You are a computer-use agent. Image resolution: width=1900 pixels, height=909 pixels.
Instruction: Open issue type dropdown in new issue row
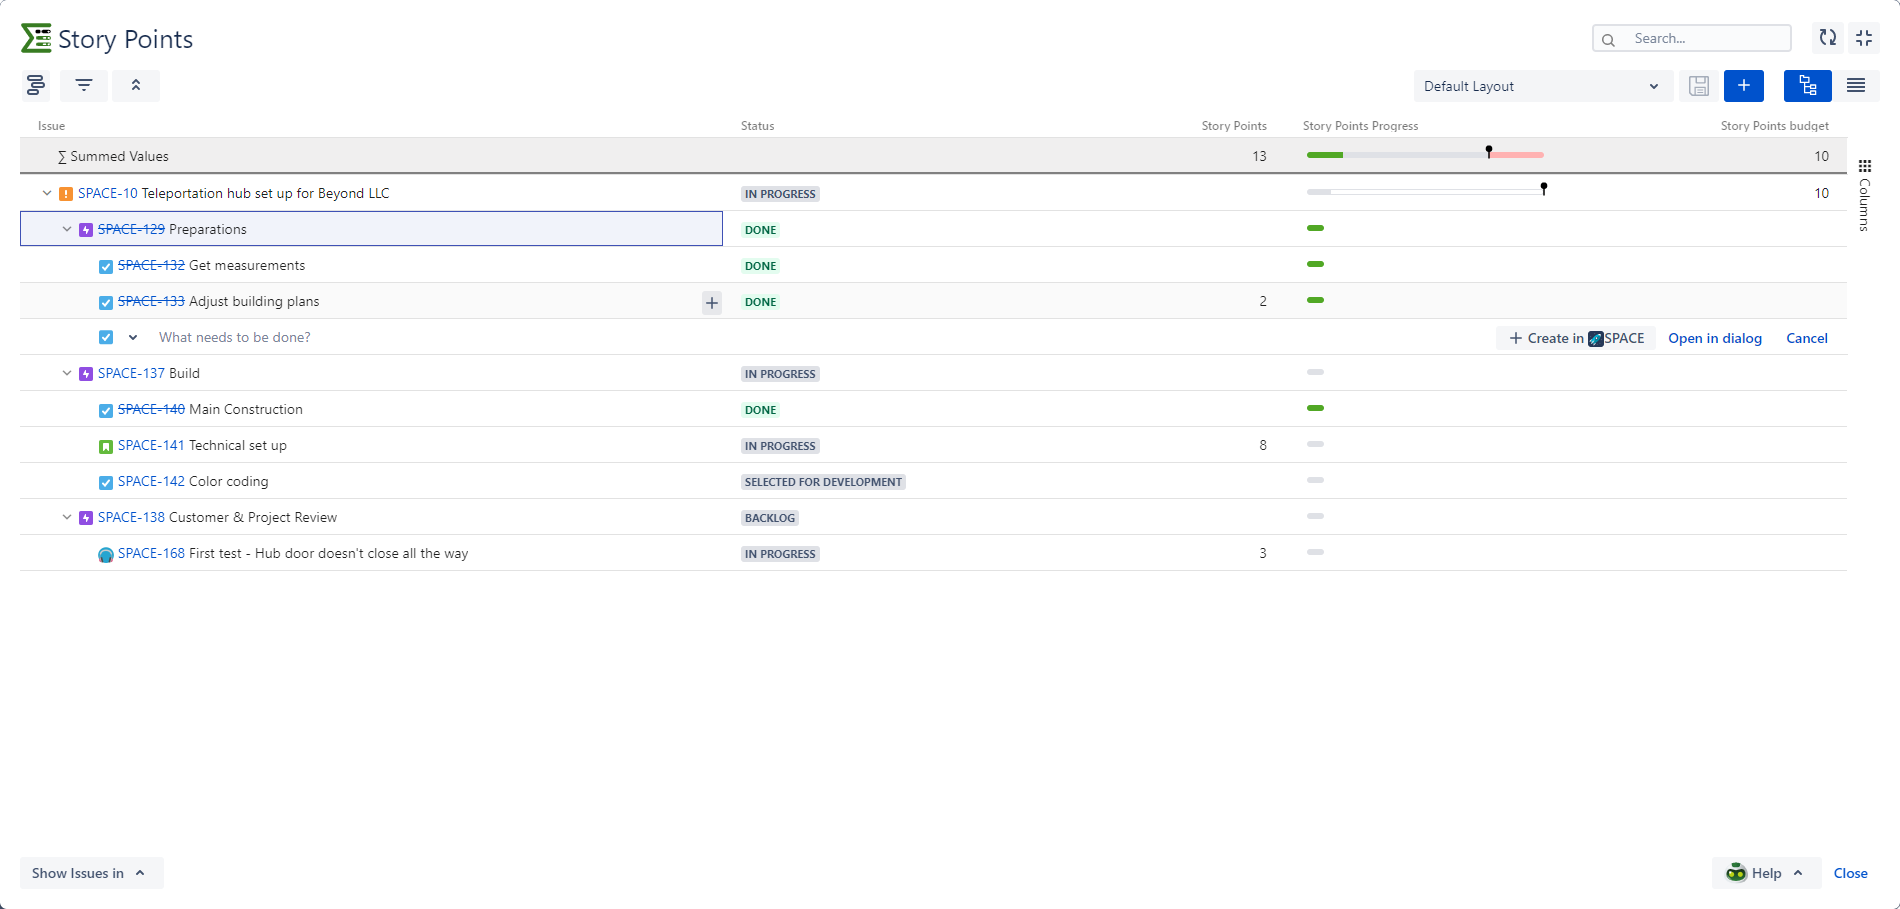pyautogui.click(x=133, y=338)
